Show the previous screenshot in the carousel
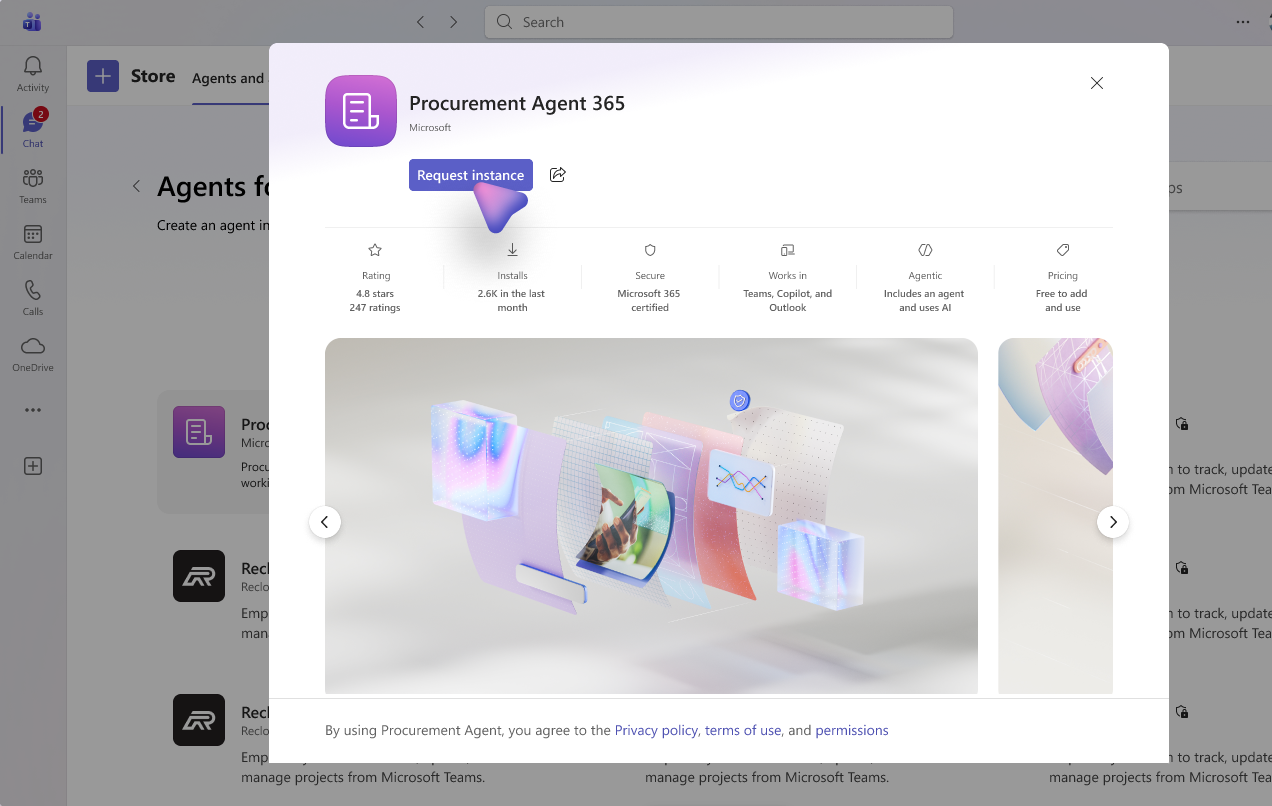This screenshot has width=1272, height=806. (x=325, y=522)
